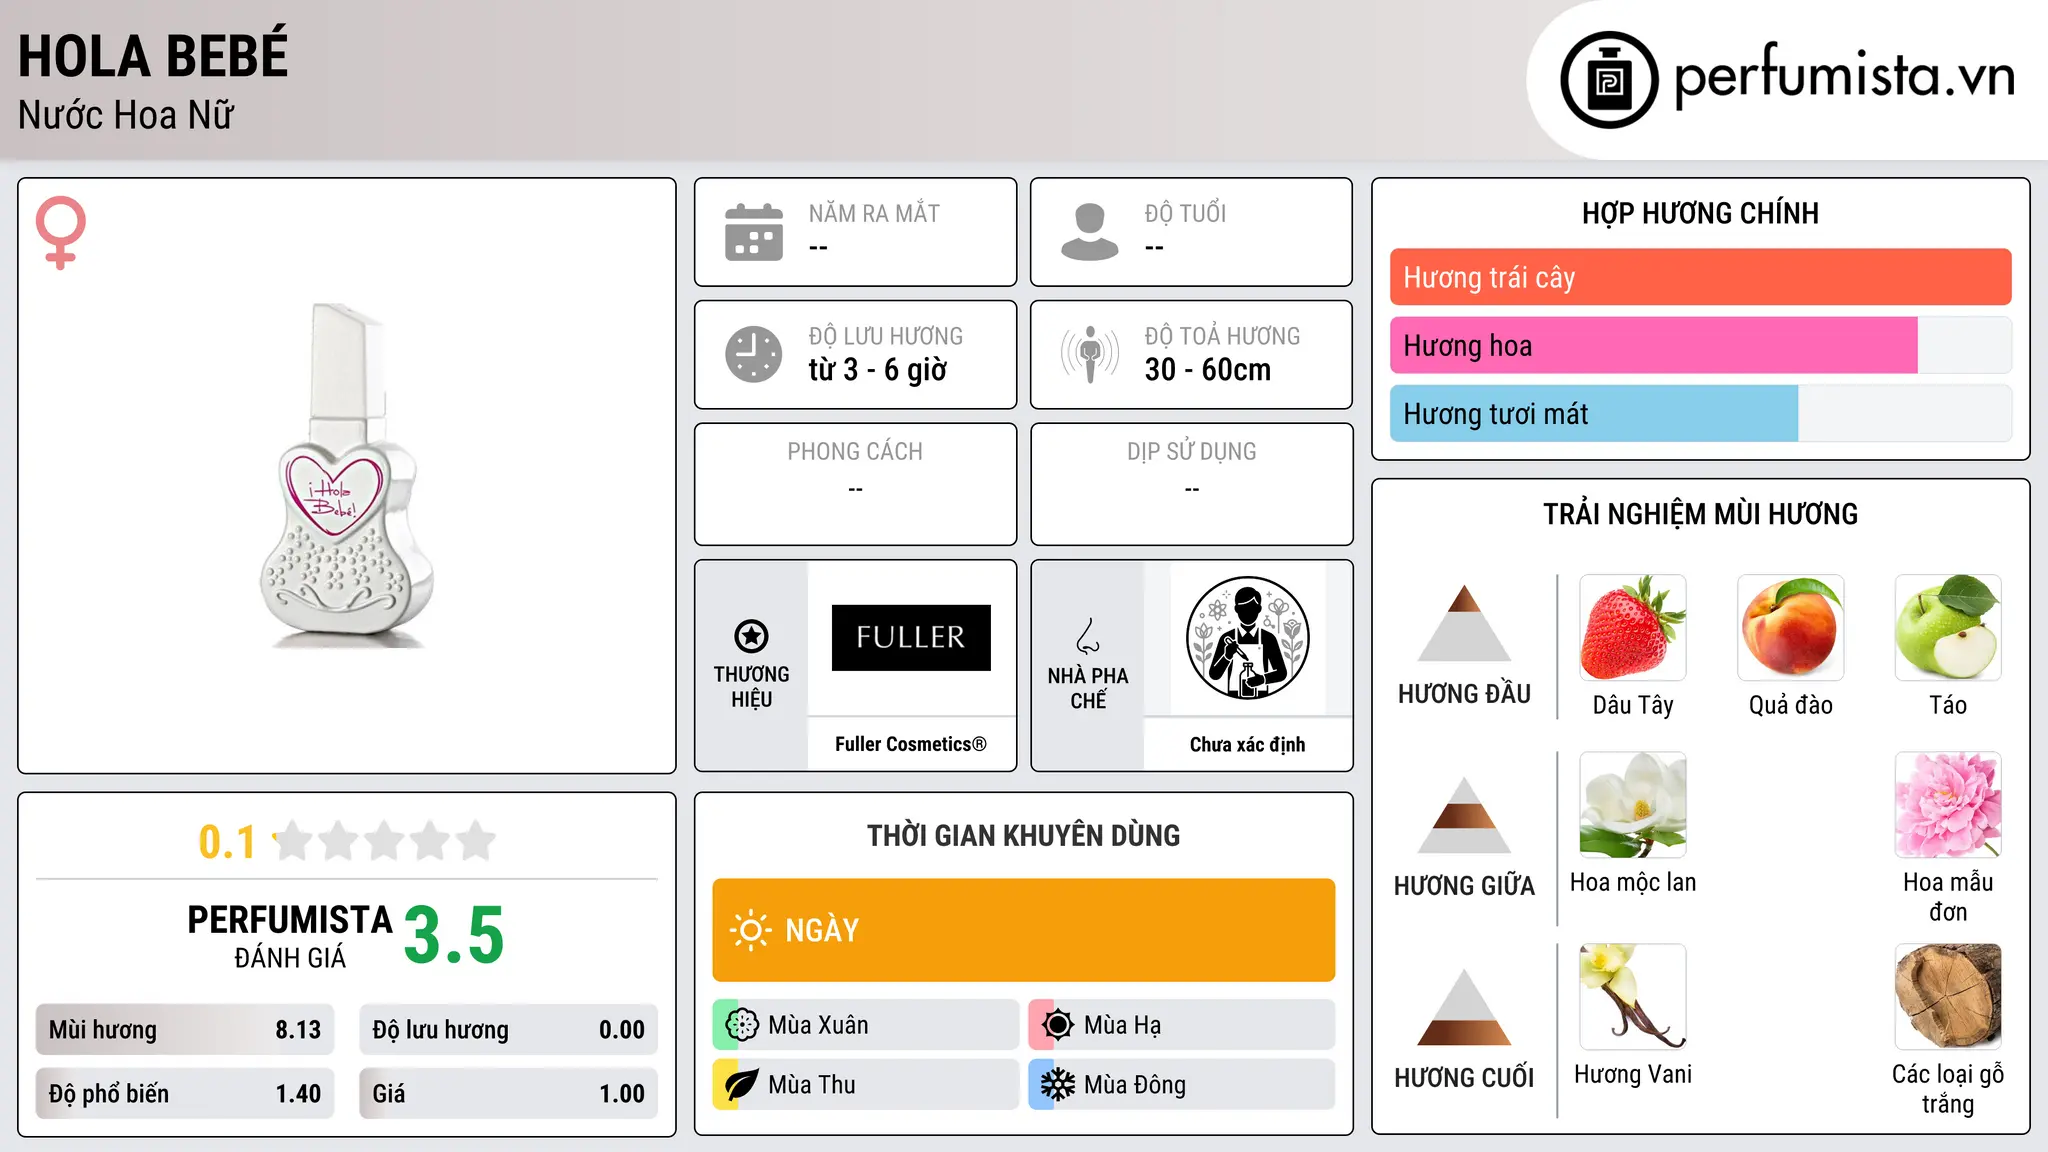
Task: Click the Hương đầu pyramid icon
Action: pyautogui.click(x=1464, y=623)
